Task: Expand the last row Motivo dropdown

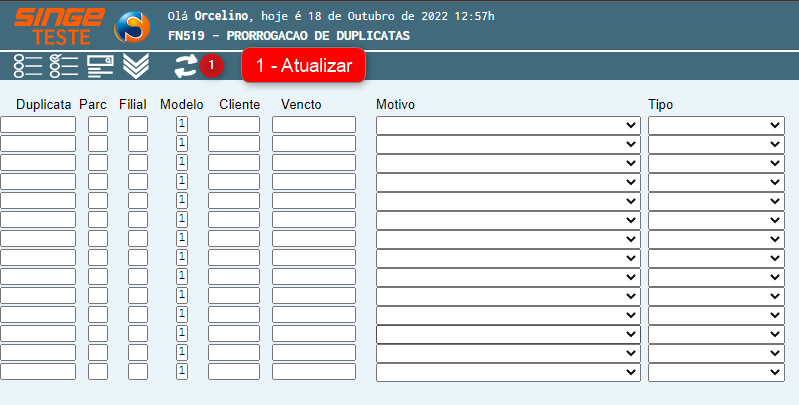Action: 508,372
